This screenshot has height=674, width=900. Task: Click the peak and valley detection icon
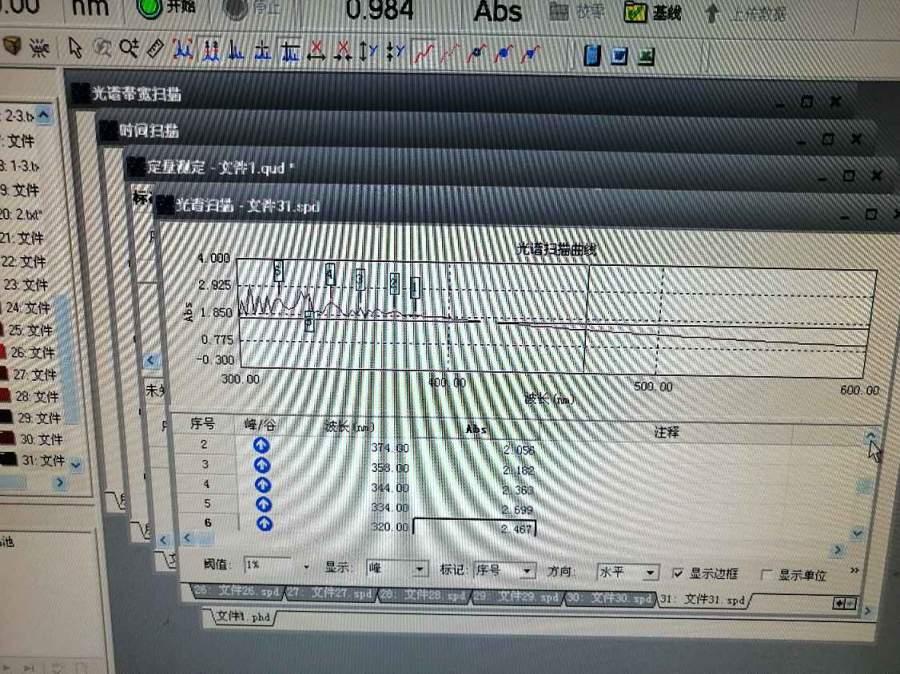(183, 50)
